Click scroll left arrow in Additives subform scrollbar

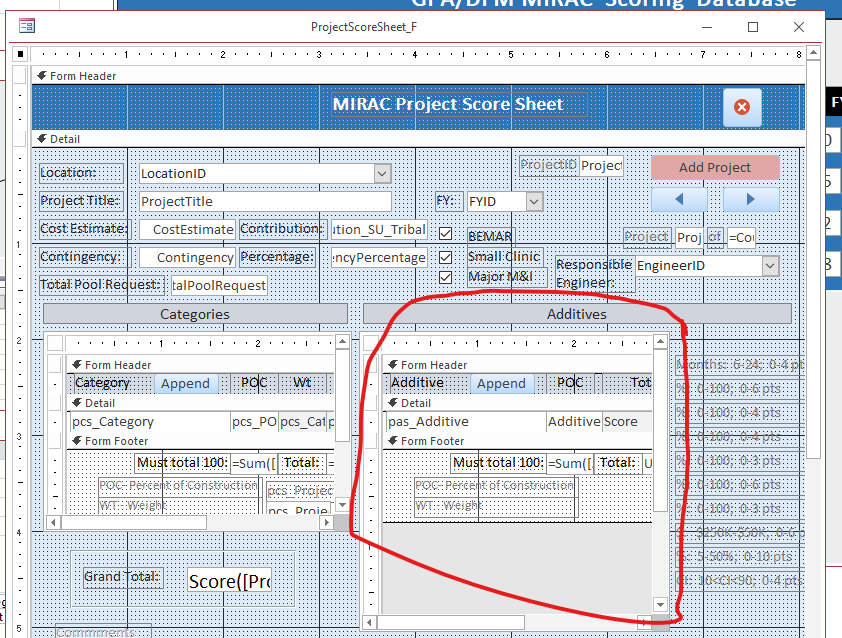tap(369, 622)
